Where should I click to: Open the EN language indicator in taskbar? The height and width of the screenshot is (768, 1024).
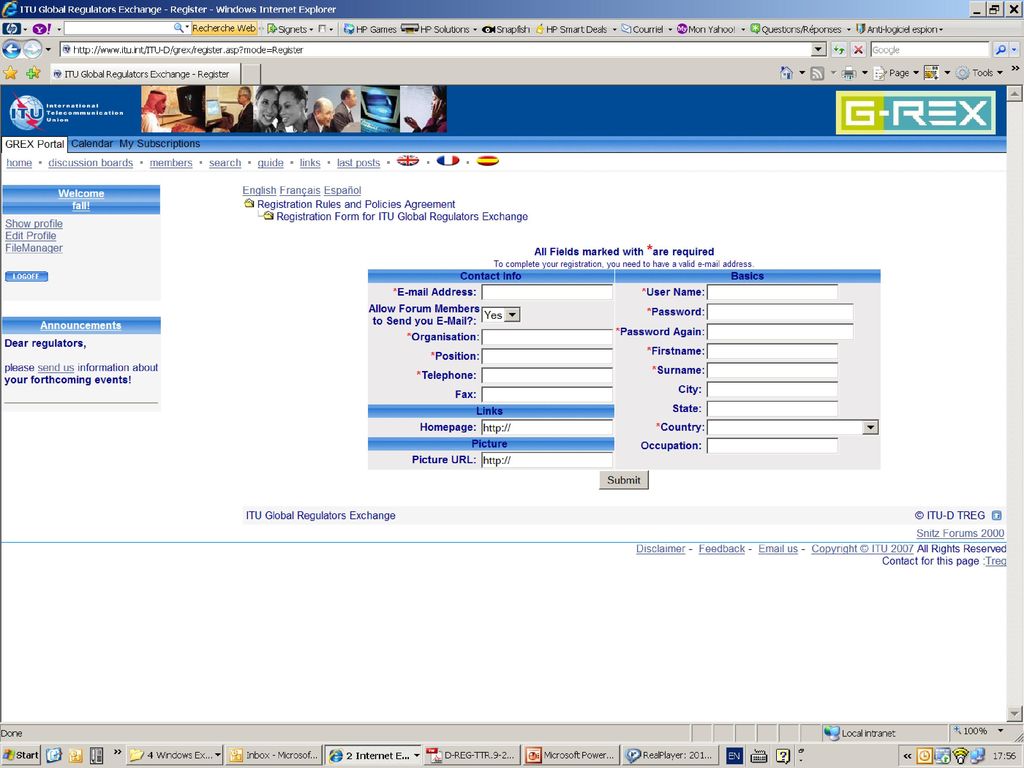(x=733, y=756)
